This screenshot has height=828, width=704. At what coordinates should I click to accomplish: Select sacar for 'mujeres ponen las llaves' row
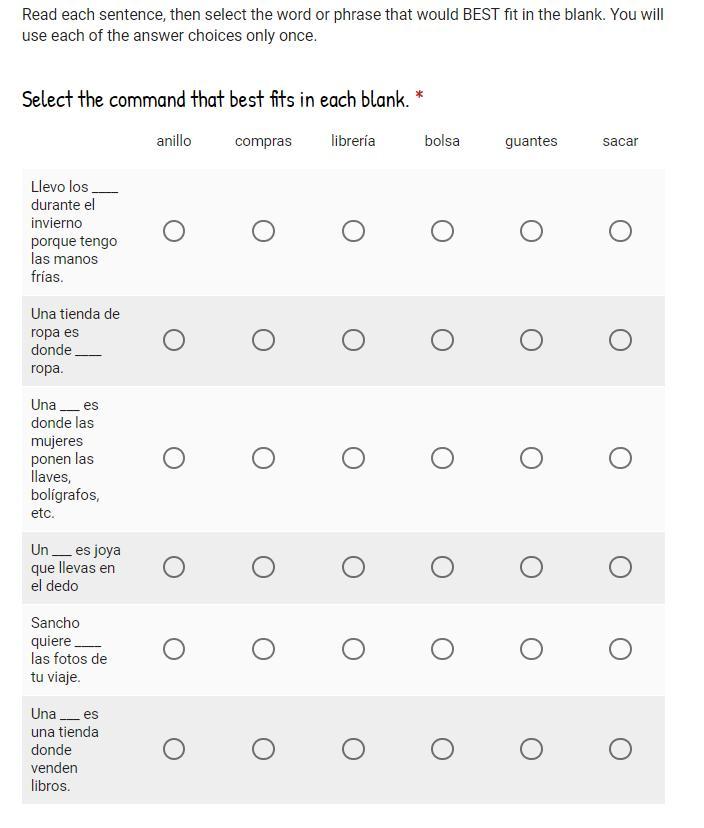(x=620, y=458)
